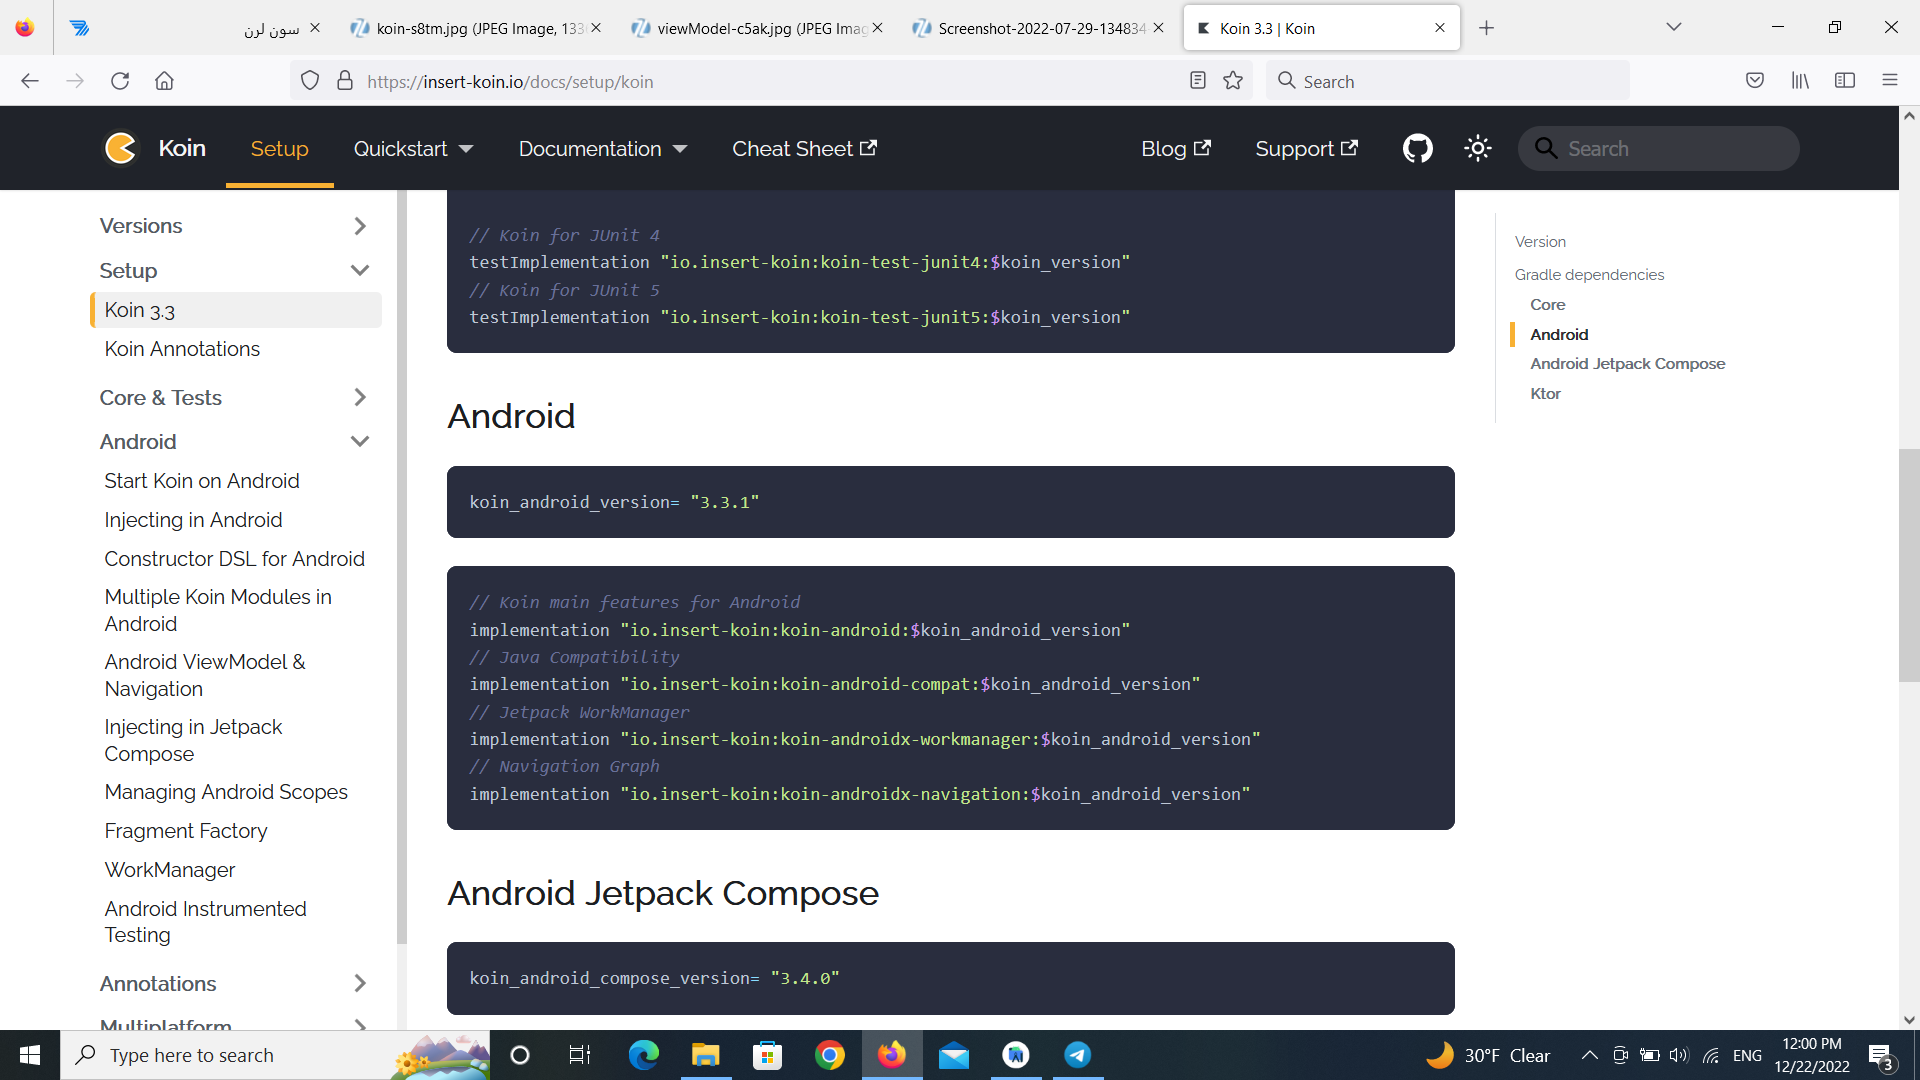Screen dimensions: 1920x1080
Task: Click Windows taskbar search box
Action: [275, 1055]
